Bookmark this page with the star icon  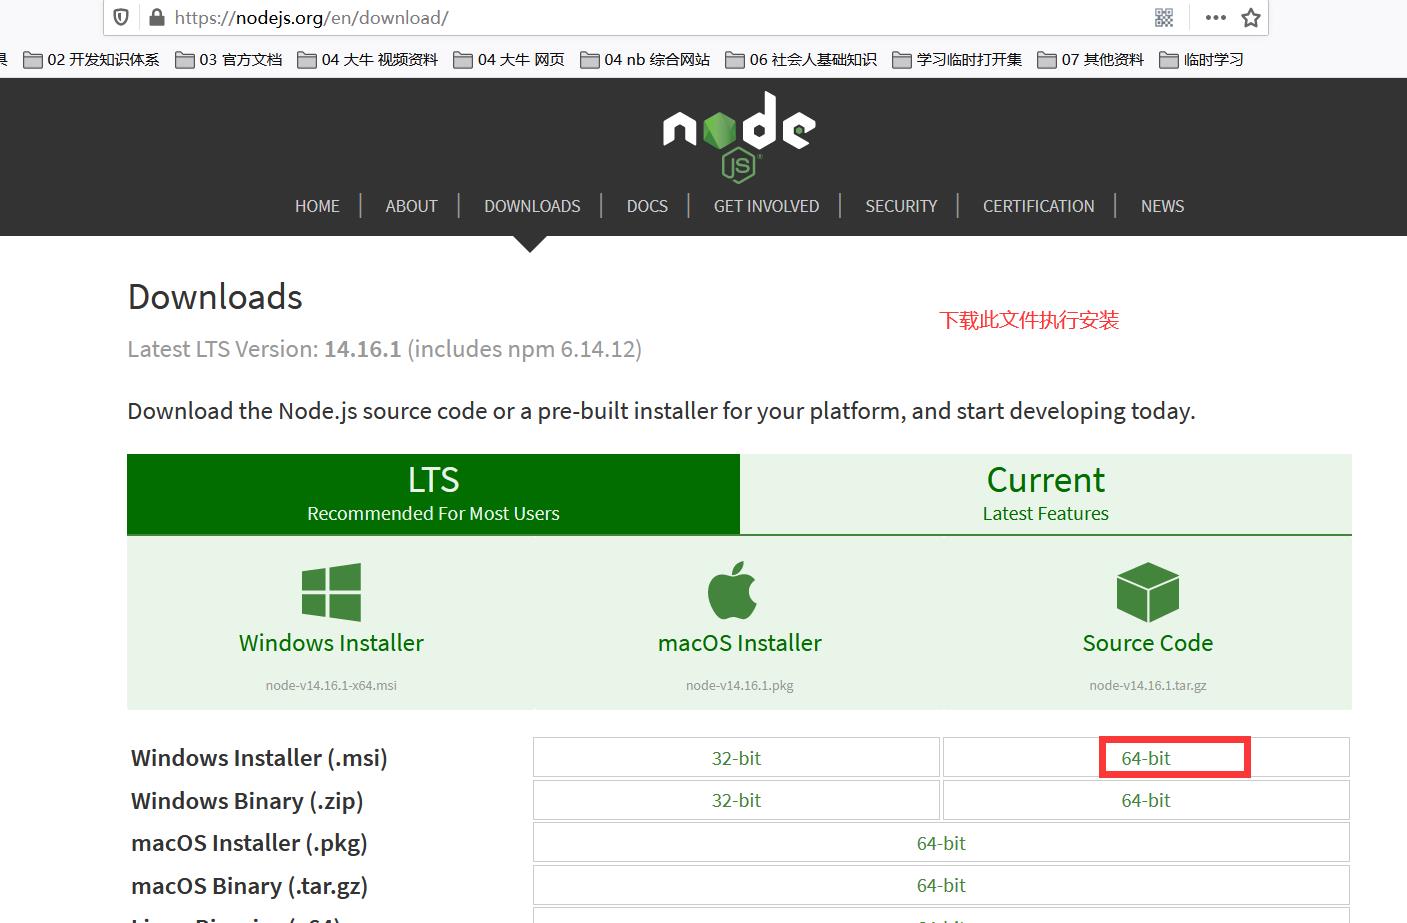tap(1251, 17)
